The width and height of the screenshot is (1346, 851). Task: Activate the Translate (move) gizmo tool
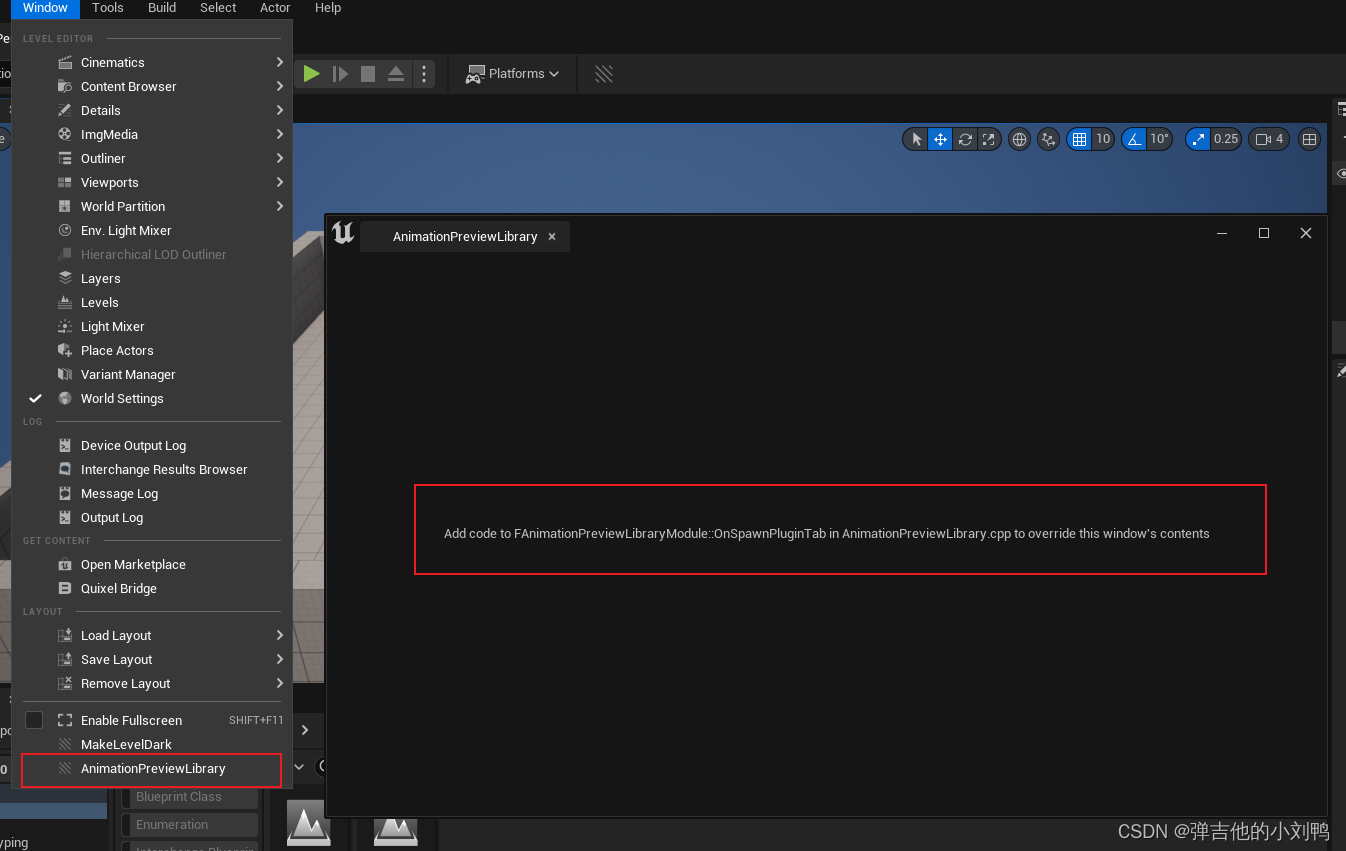coord(940,139)
